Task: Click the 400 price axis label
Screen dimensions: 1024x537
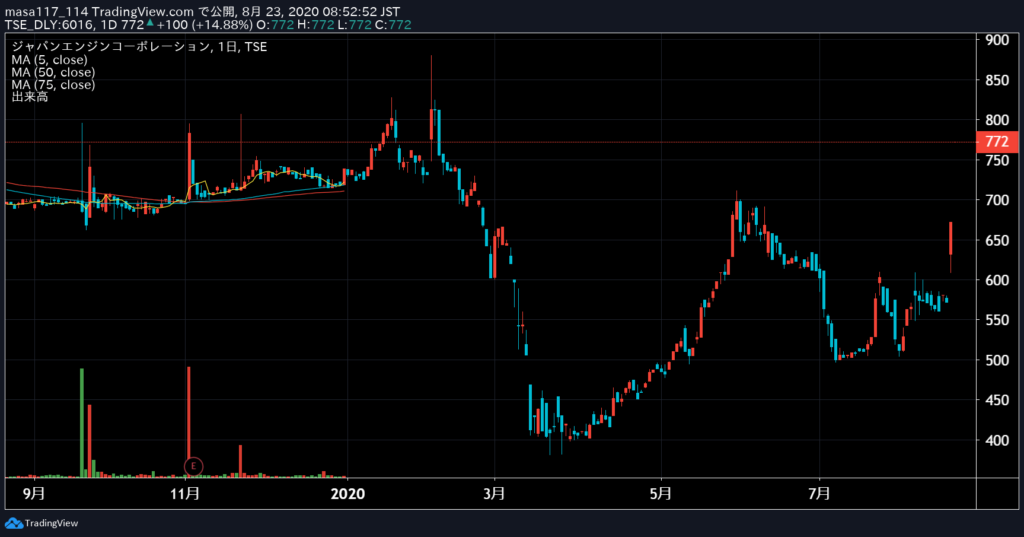Action: 997,440
